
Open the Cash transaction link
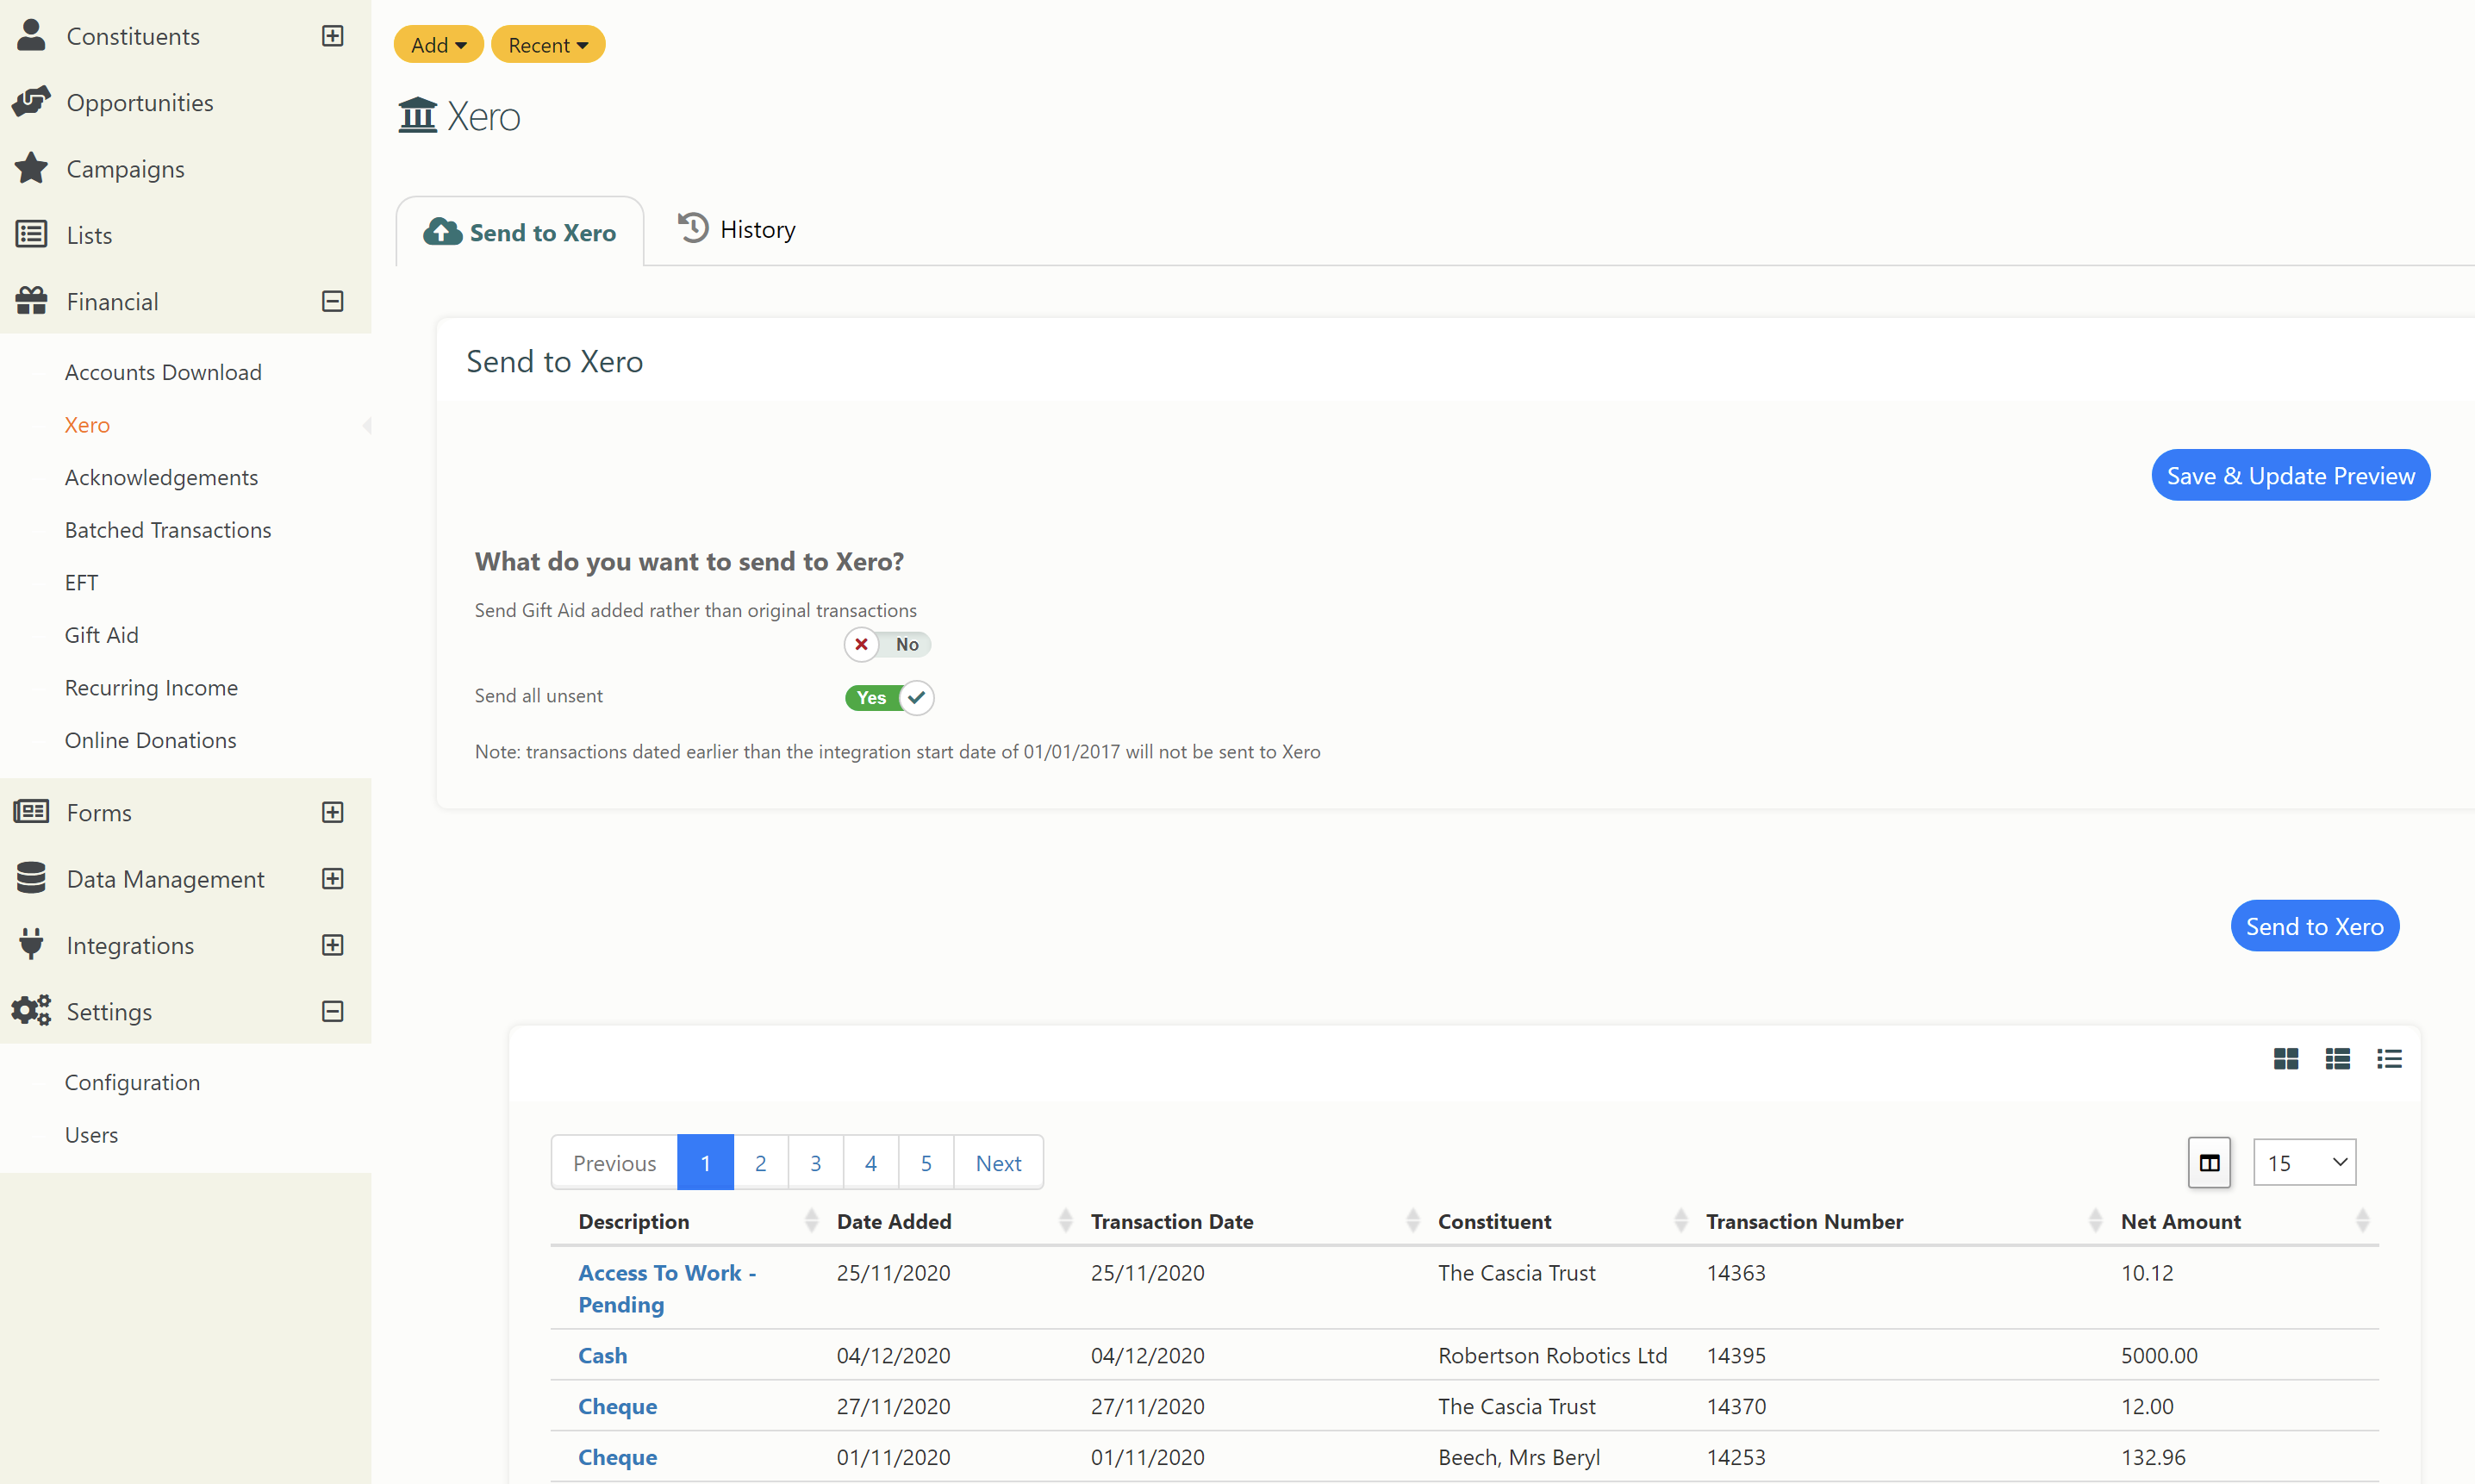tap(602, 1355)
